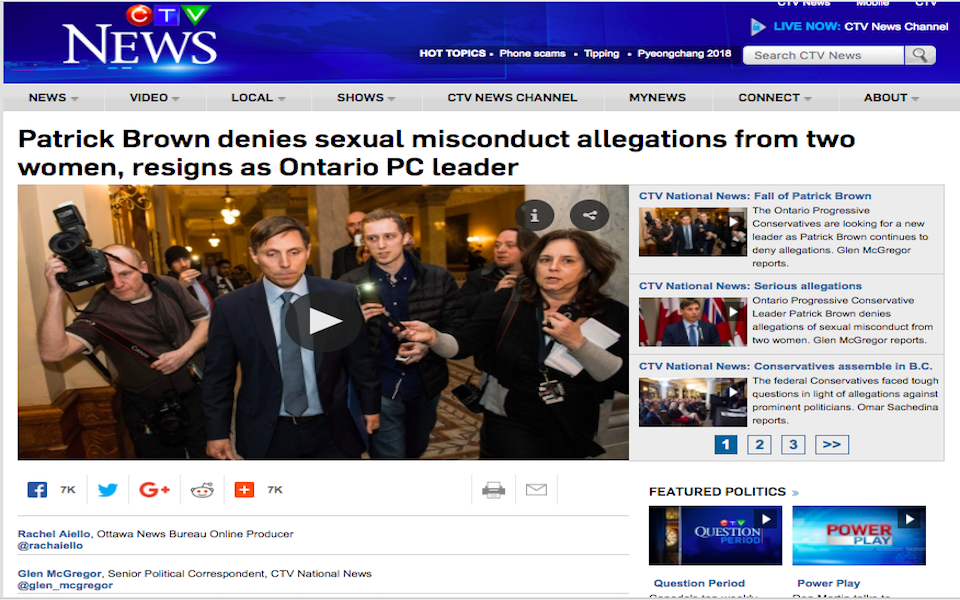Click the CTV News logo
This screenshot has height=600, width=960.
point(140,35)
